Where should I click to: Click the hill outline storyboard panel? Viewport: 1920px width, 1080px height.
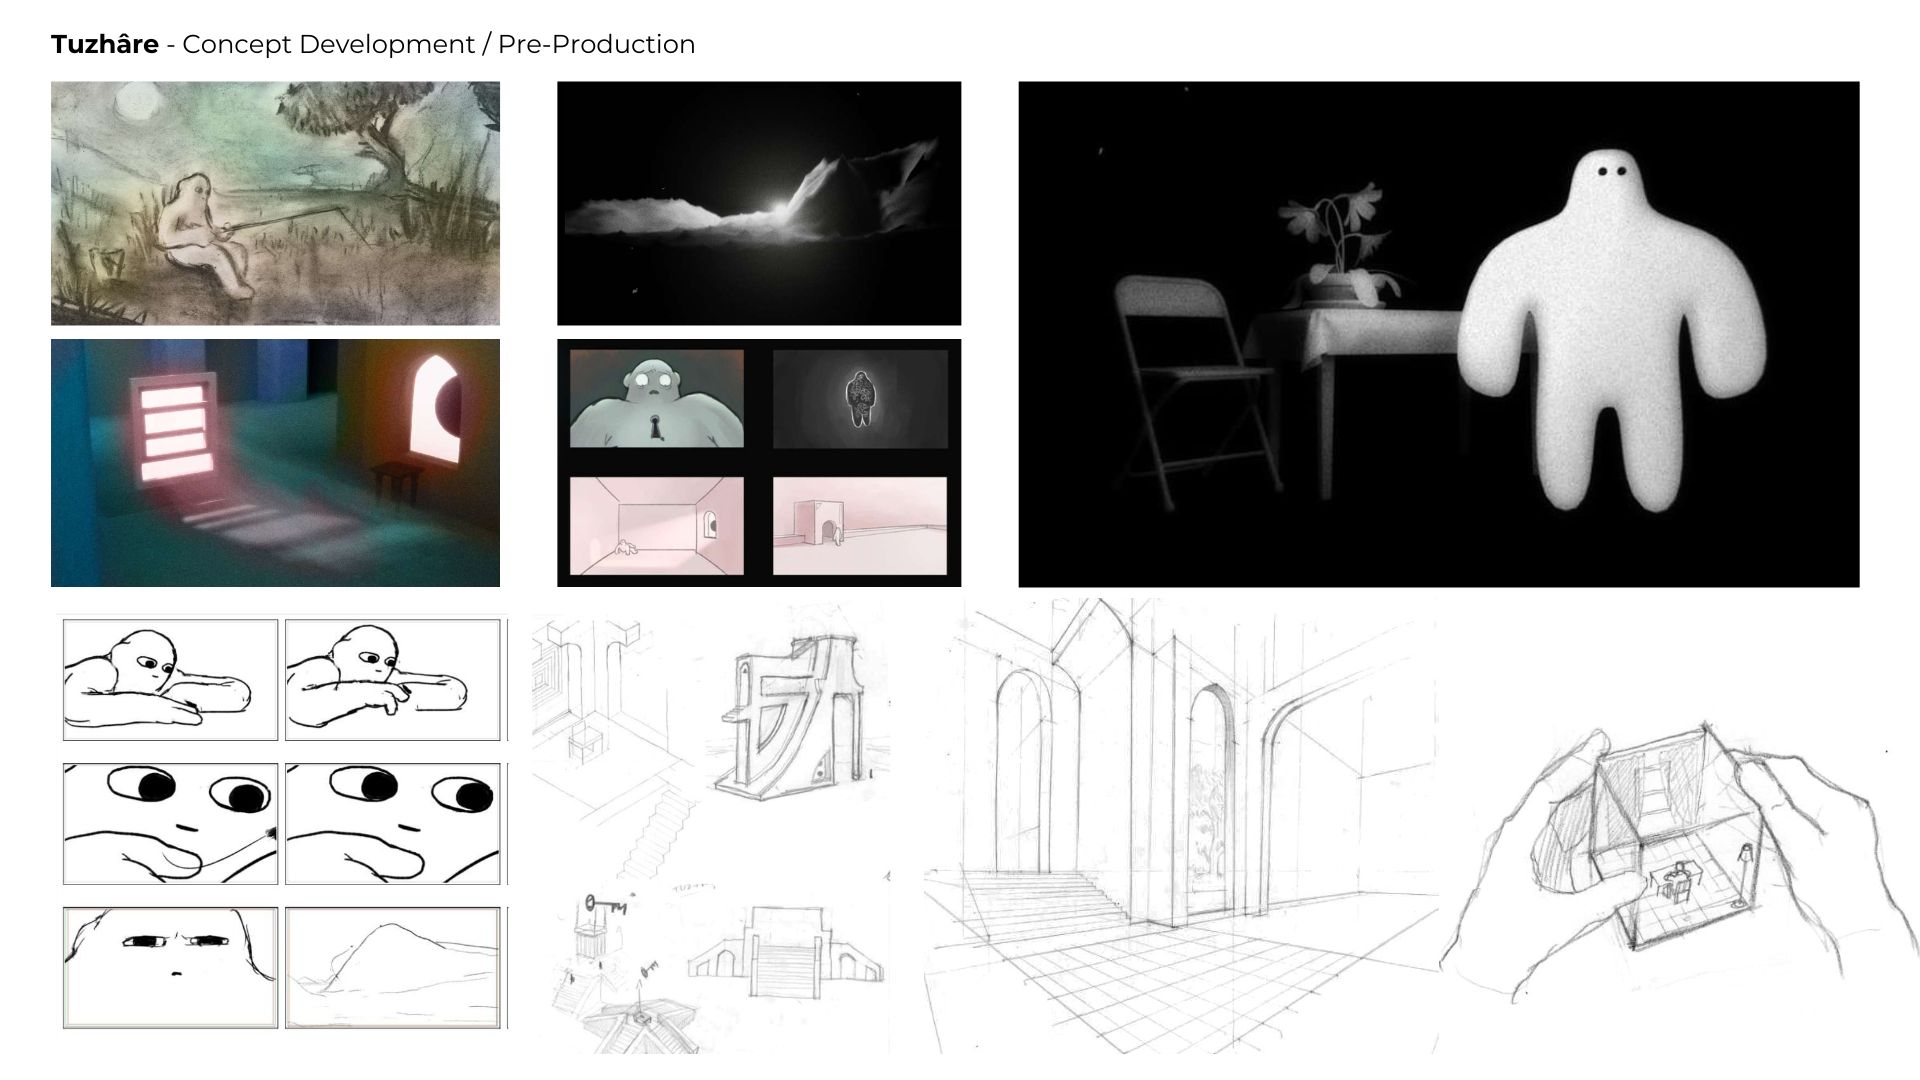point(392,967)
